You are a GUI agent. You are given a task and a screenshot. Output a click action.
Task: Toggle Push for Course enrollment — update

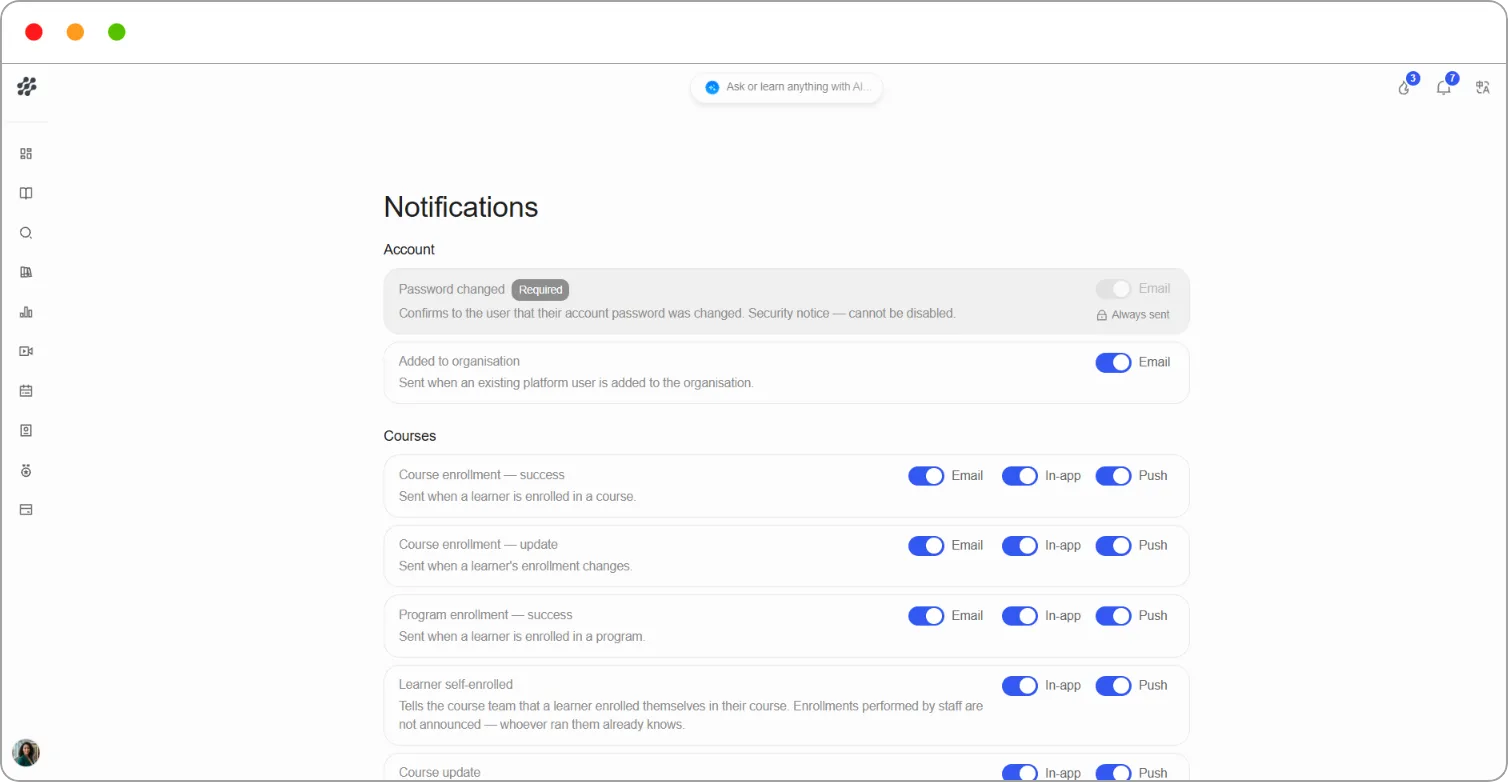(1113, 546)
